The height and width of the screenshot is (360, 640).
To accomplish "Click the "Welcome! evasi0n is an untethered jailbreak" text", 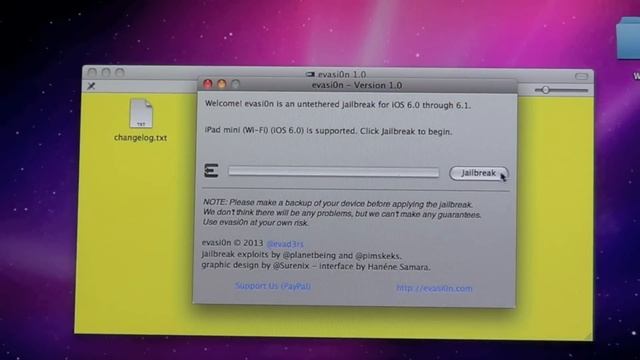I will tap(338, 104).
